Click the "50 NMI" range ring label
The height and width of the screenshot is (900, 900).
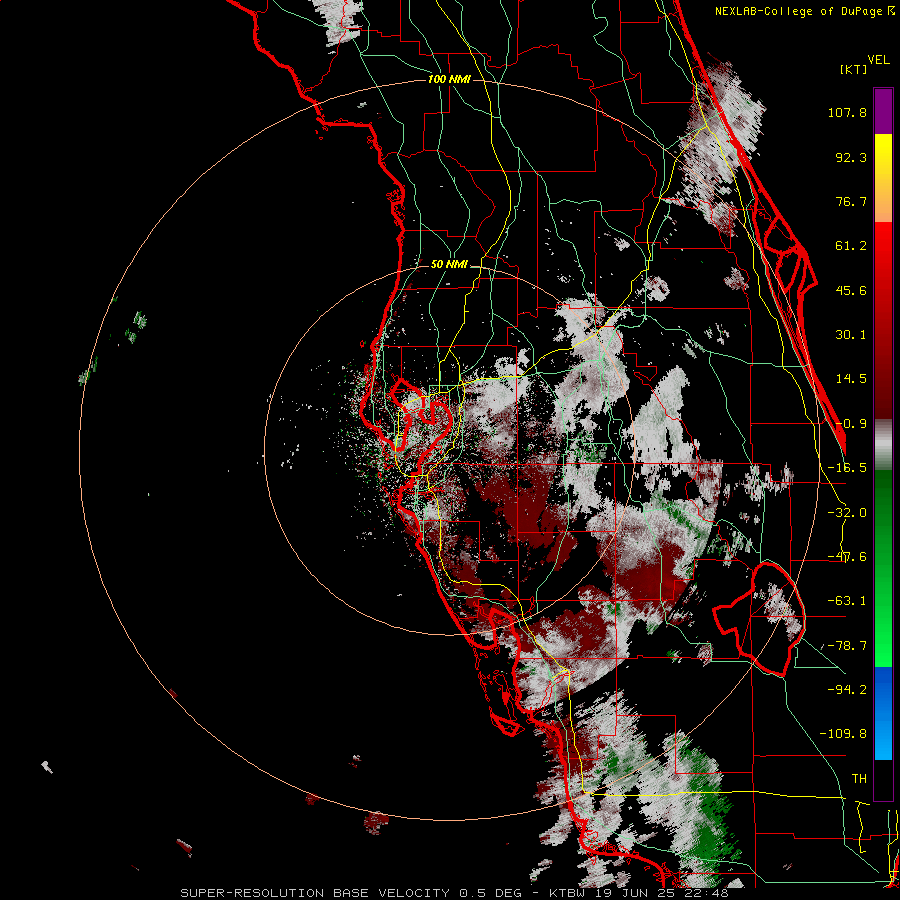[449, 265]
